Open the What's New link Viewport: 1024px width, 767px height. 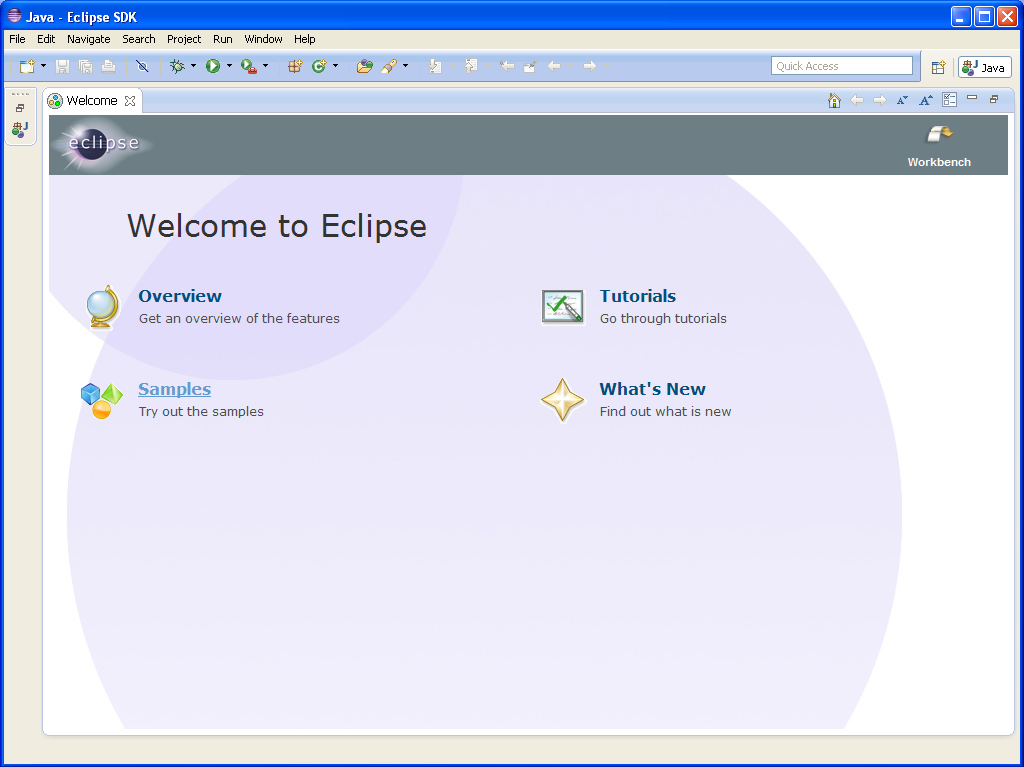point(652,389)
